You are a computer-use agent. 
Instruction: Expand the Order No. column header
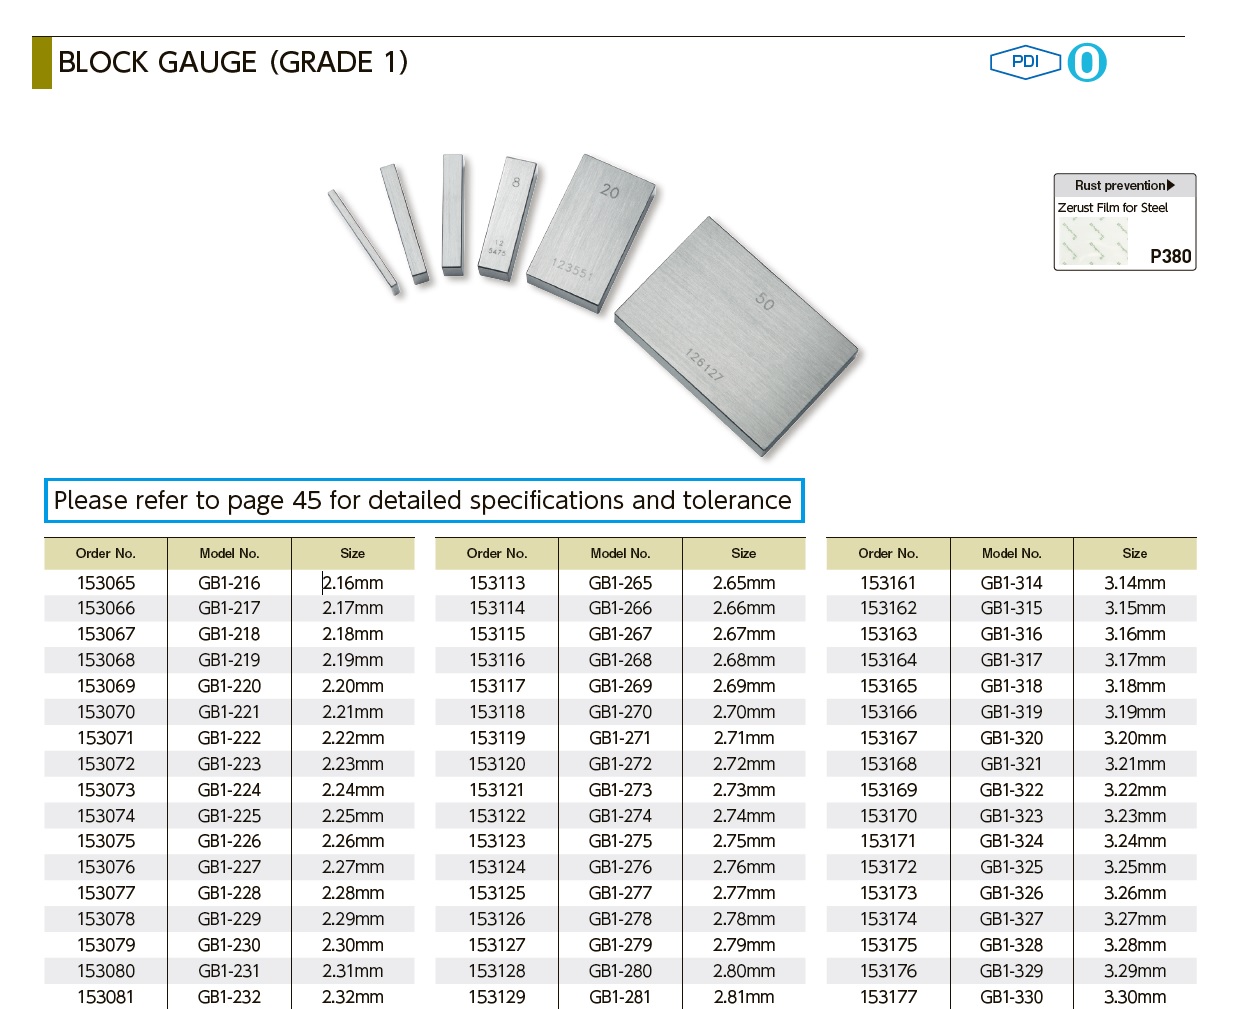coord(105,553)
